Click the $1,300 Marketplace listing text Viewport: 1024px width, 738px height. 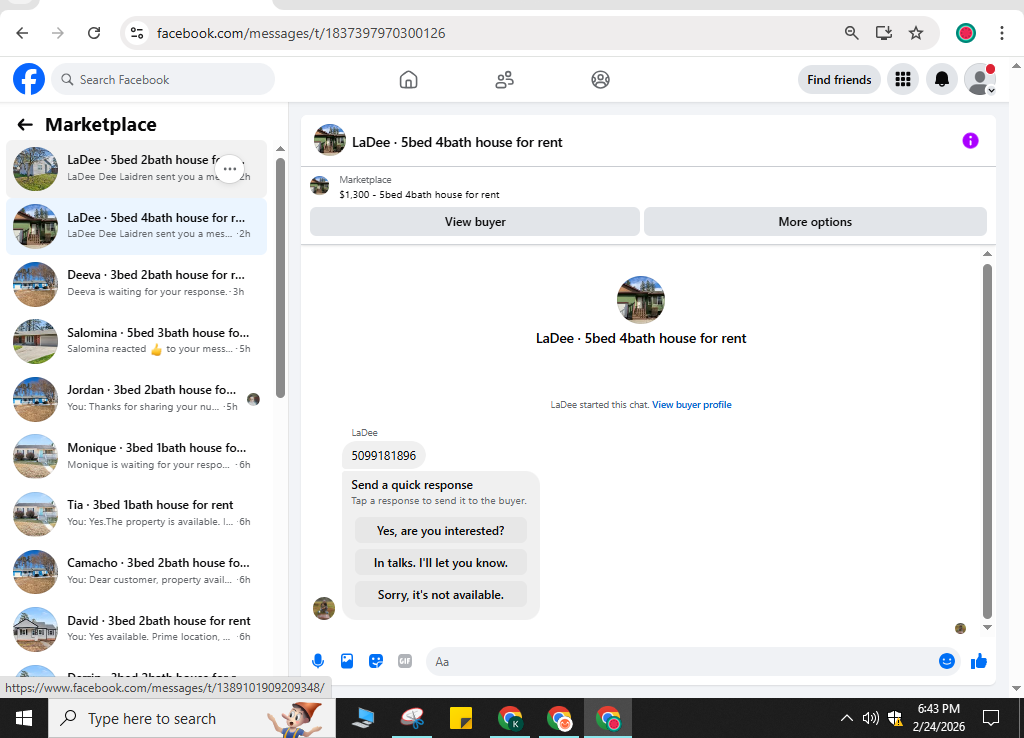[419, 195]
